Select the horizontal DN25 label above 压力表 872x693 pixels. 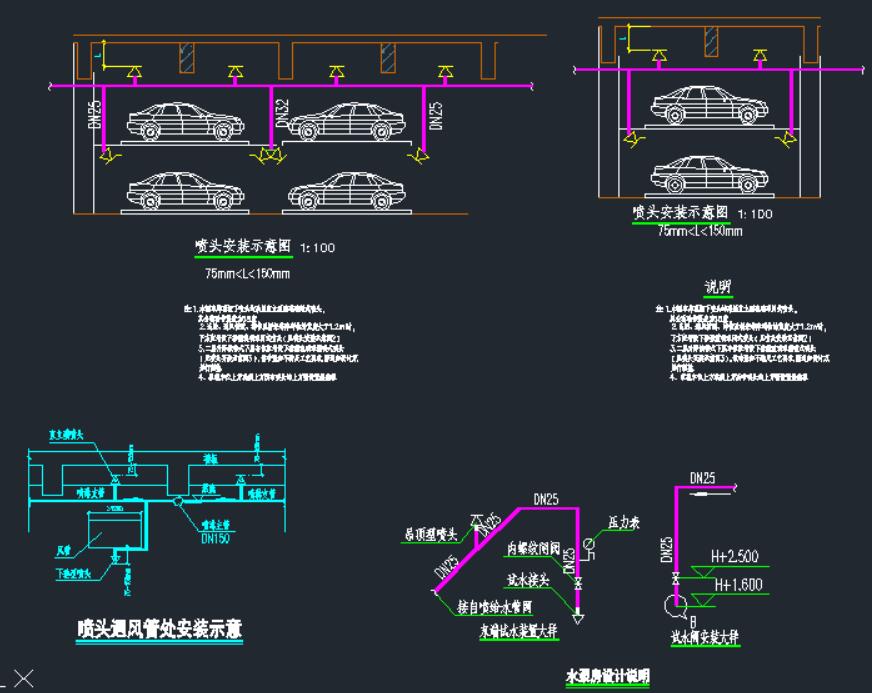click(x=546, y=499)
